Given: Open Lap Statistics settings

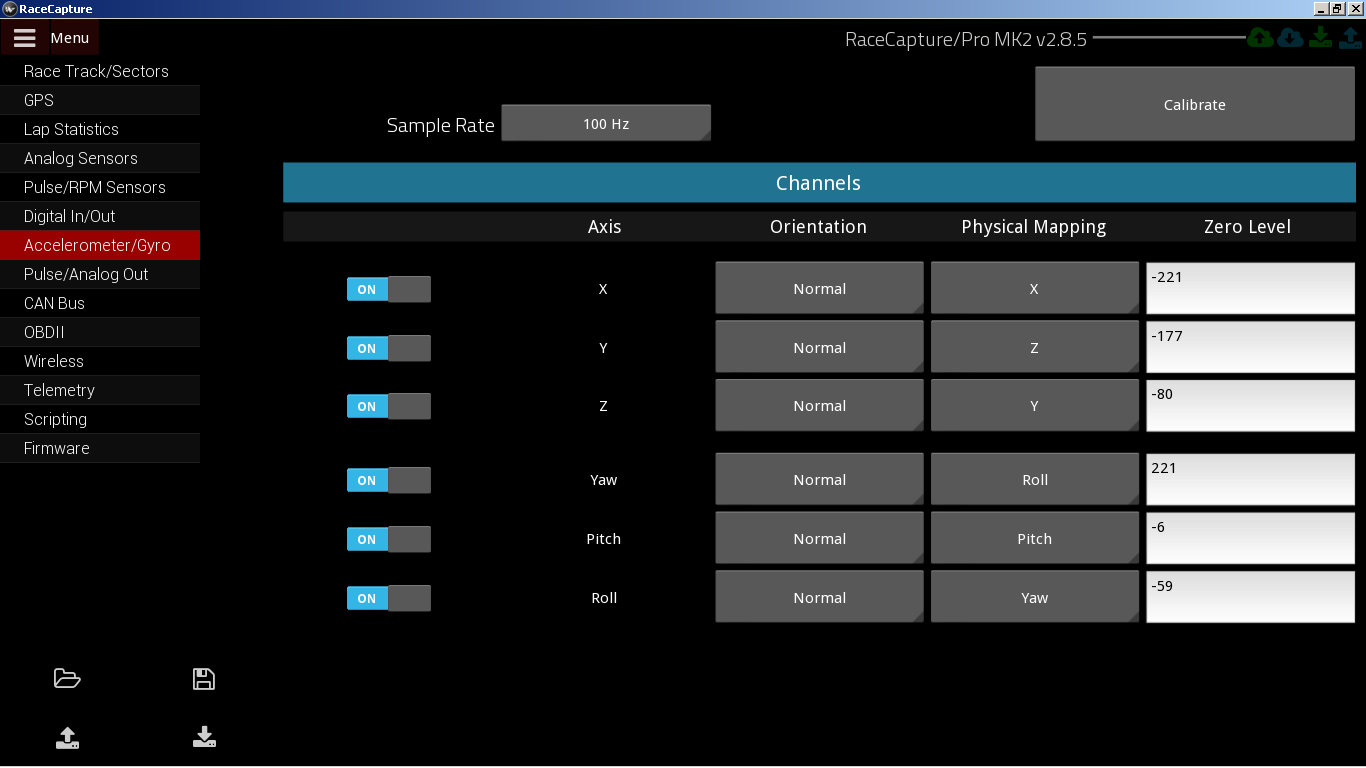Looking at the screenshot, I should click(100, 129).
